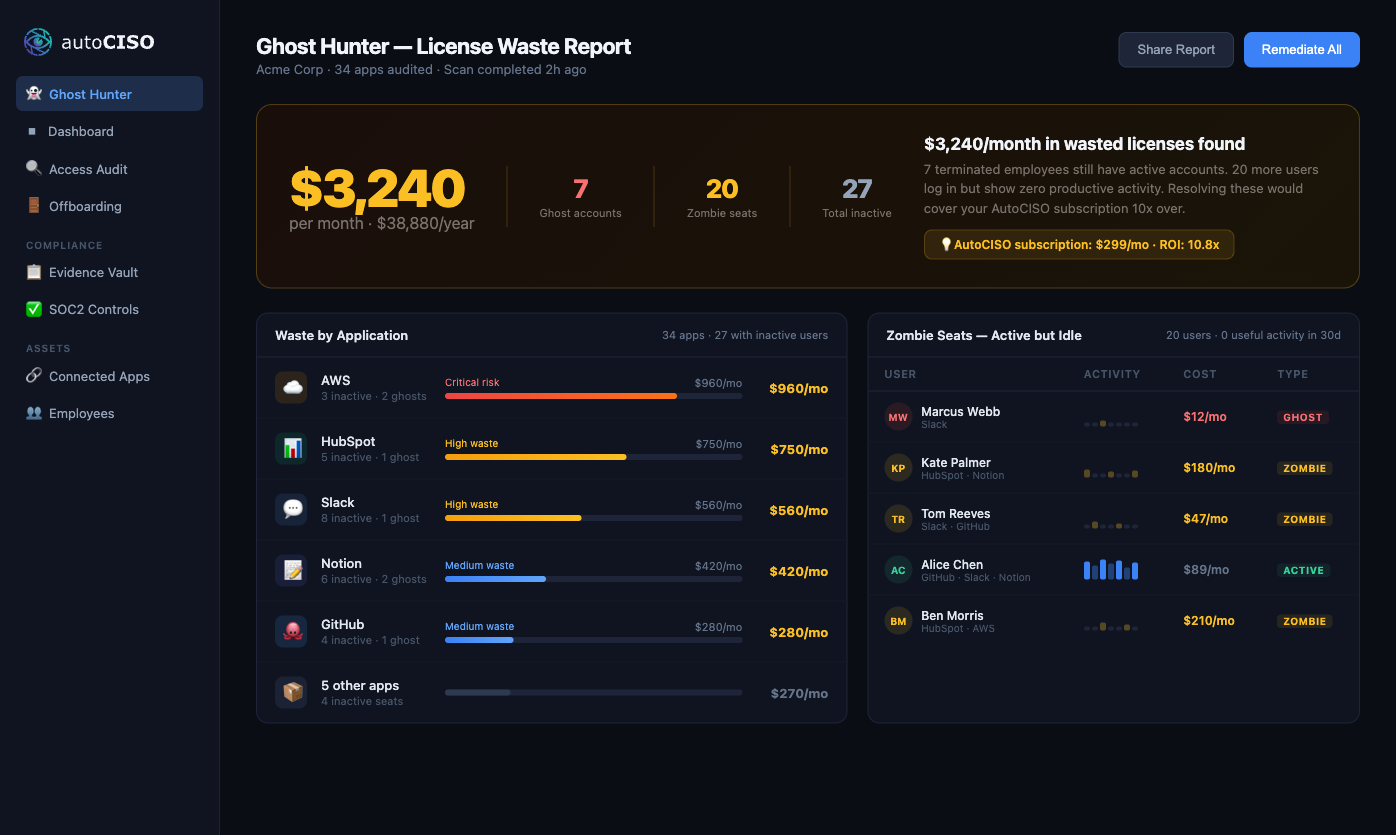Screen dimensions: 1396x835
Task: Click the TR avatar for Tom Reeves
Action: (898, 519)
